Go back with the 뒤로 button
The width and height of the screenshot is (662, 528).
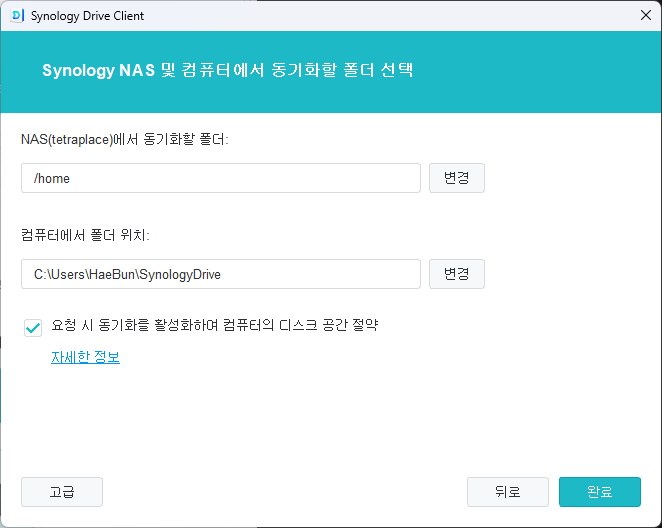tap(507, 492)
